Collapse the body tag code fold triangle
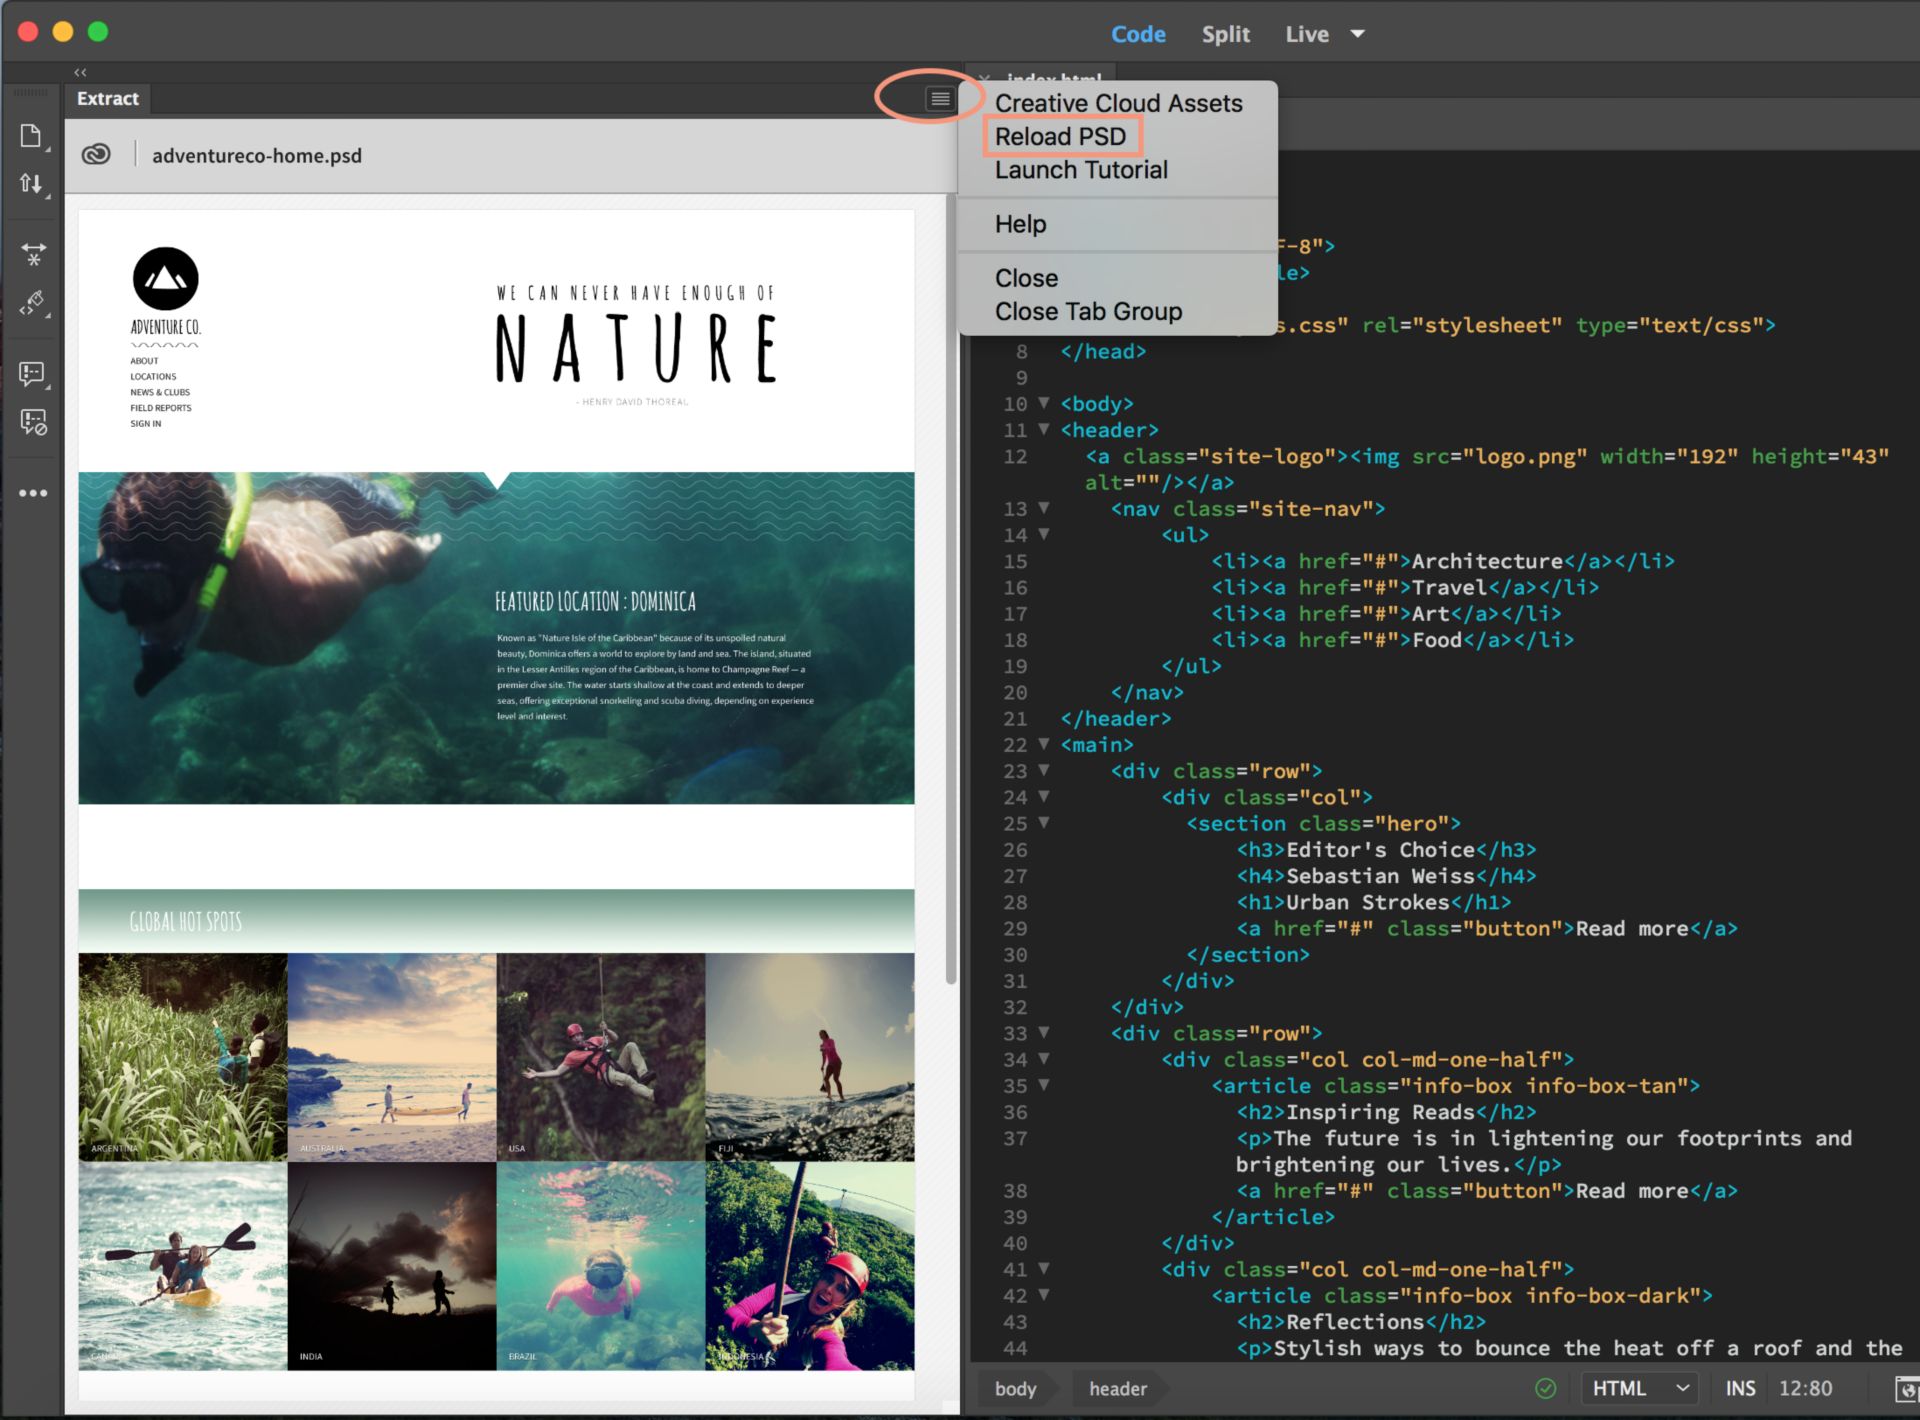Viewport: 1920px width, 1420px height. pos(1044,403)
